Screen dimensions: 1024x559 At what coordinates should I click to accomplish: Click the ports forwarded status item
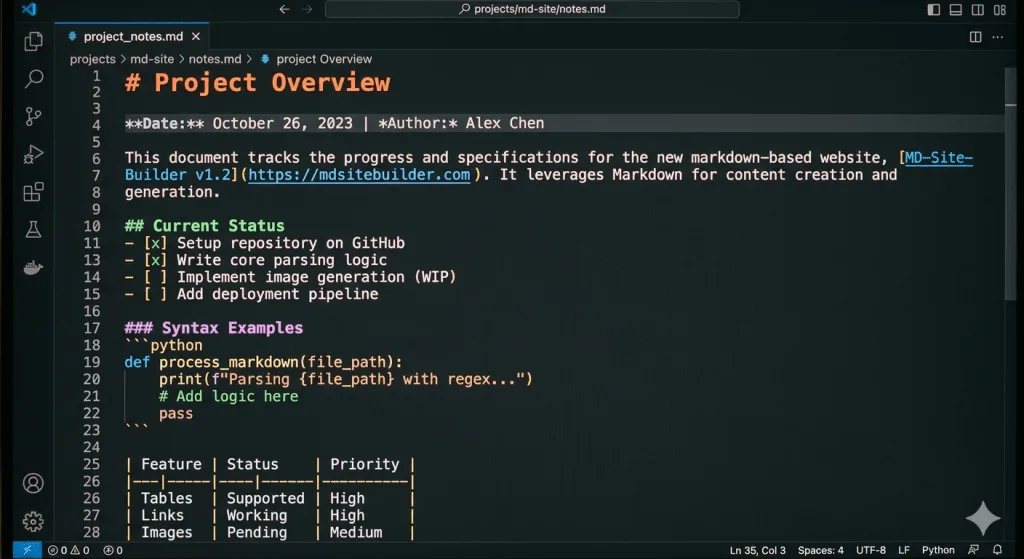[113, 551]
